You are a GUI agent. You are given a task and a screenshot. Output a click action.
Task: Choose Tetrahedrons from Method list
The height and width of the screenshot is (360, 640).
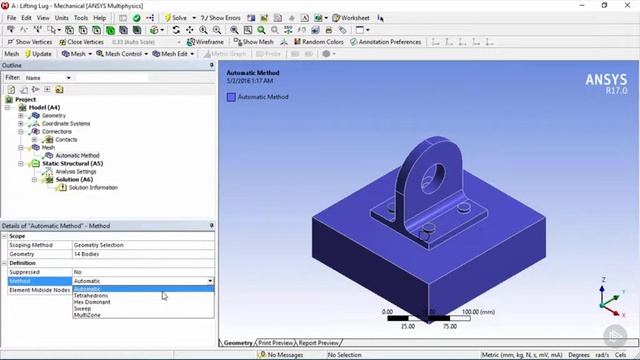(143, 296)
